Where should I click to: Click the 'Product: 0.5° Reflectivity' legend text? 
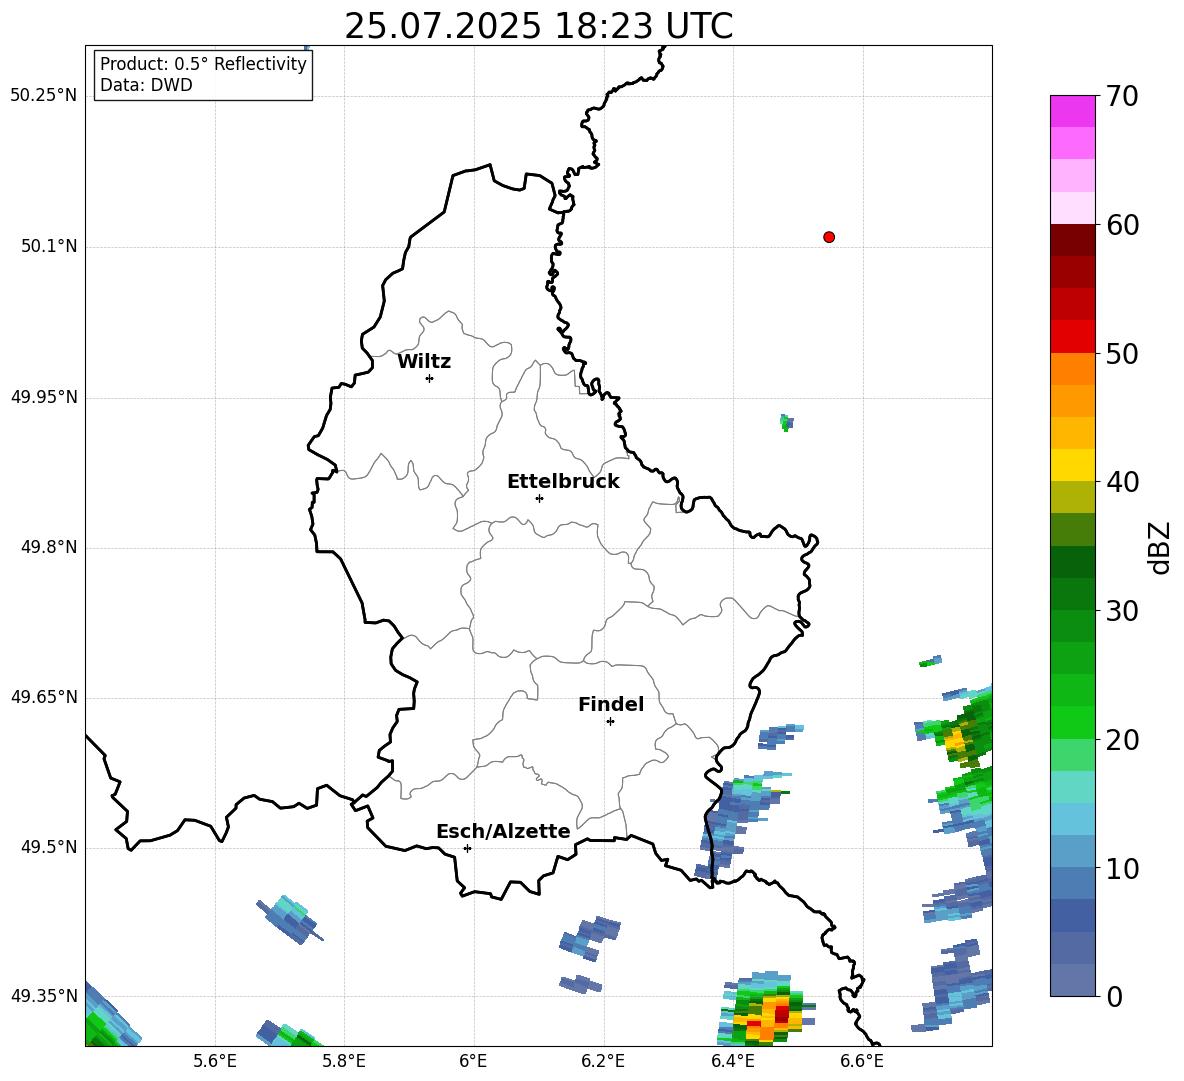(203, 64)
